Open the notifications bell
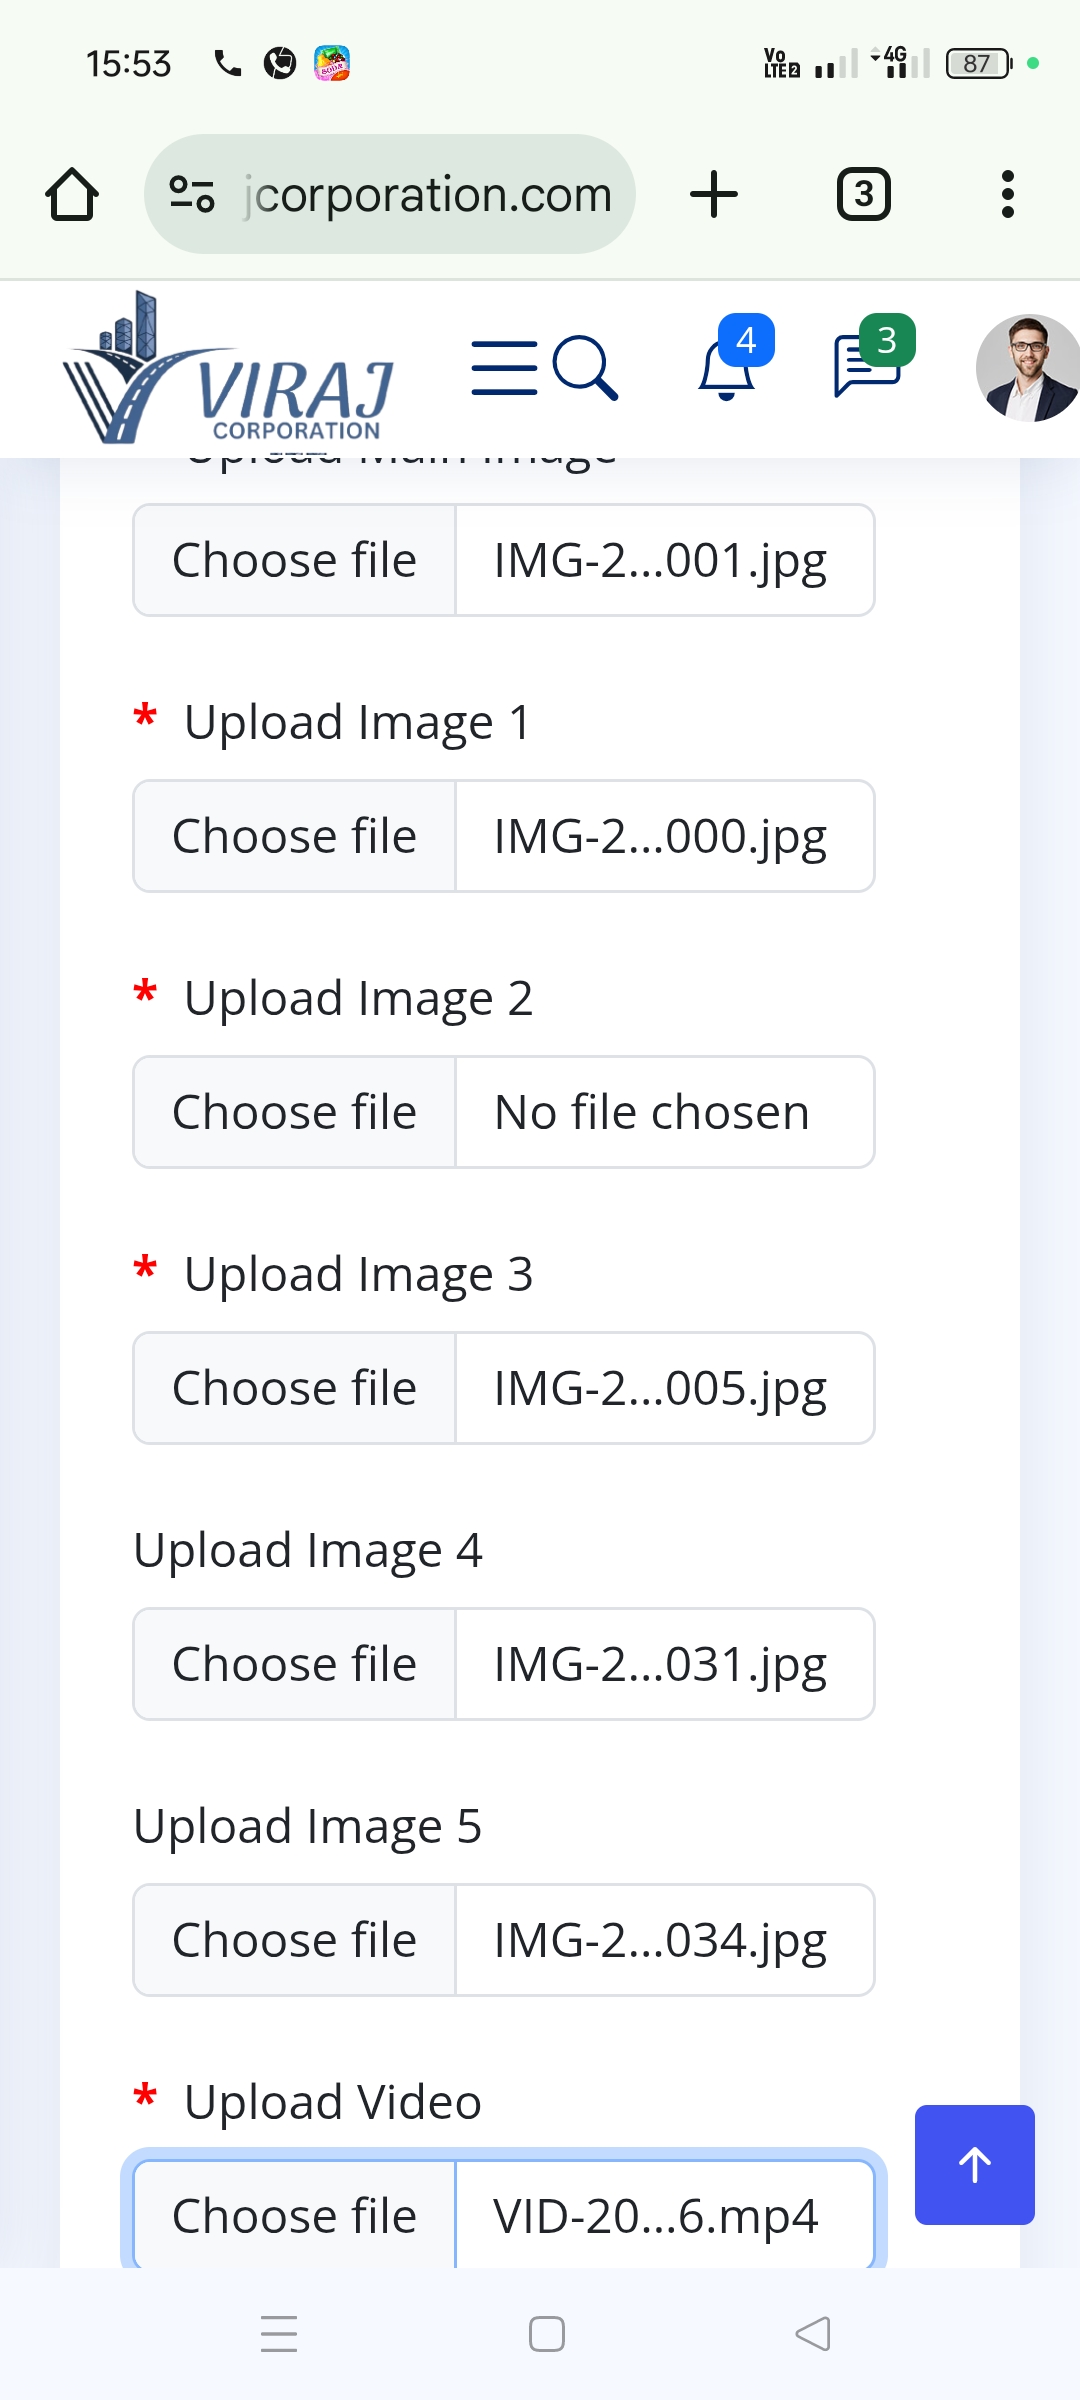This screenshot has height=2400, width=1080. [x=728, y=368]
